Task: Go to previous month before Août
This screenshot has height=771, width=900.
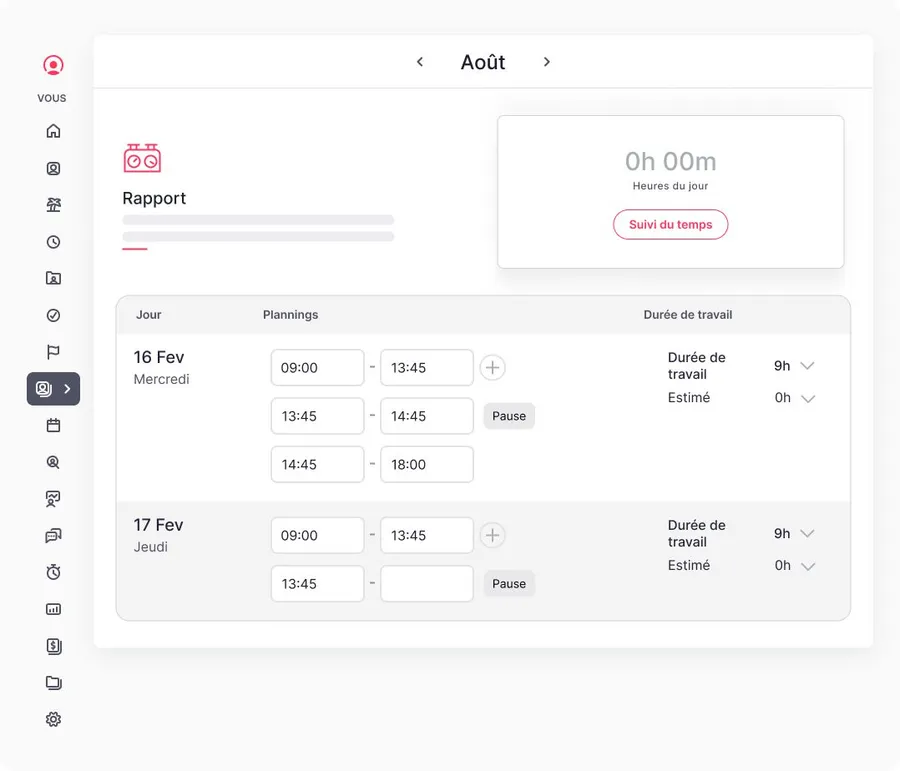Action: 420,62
